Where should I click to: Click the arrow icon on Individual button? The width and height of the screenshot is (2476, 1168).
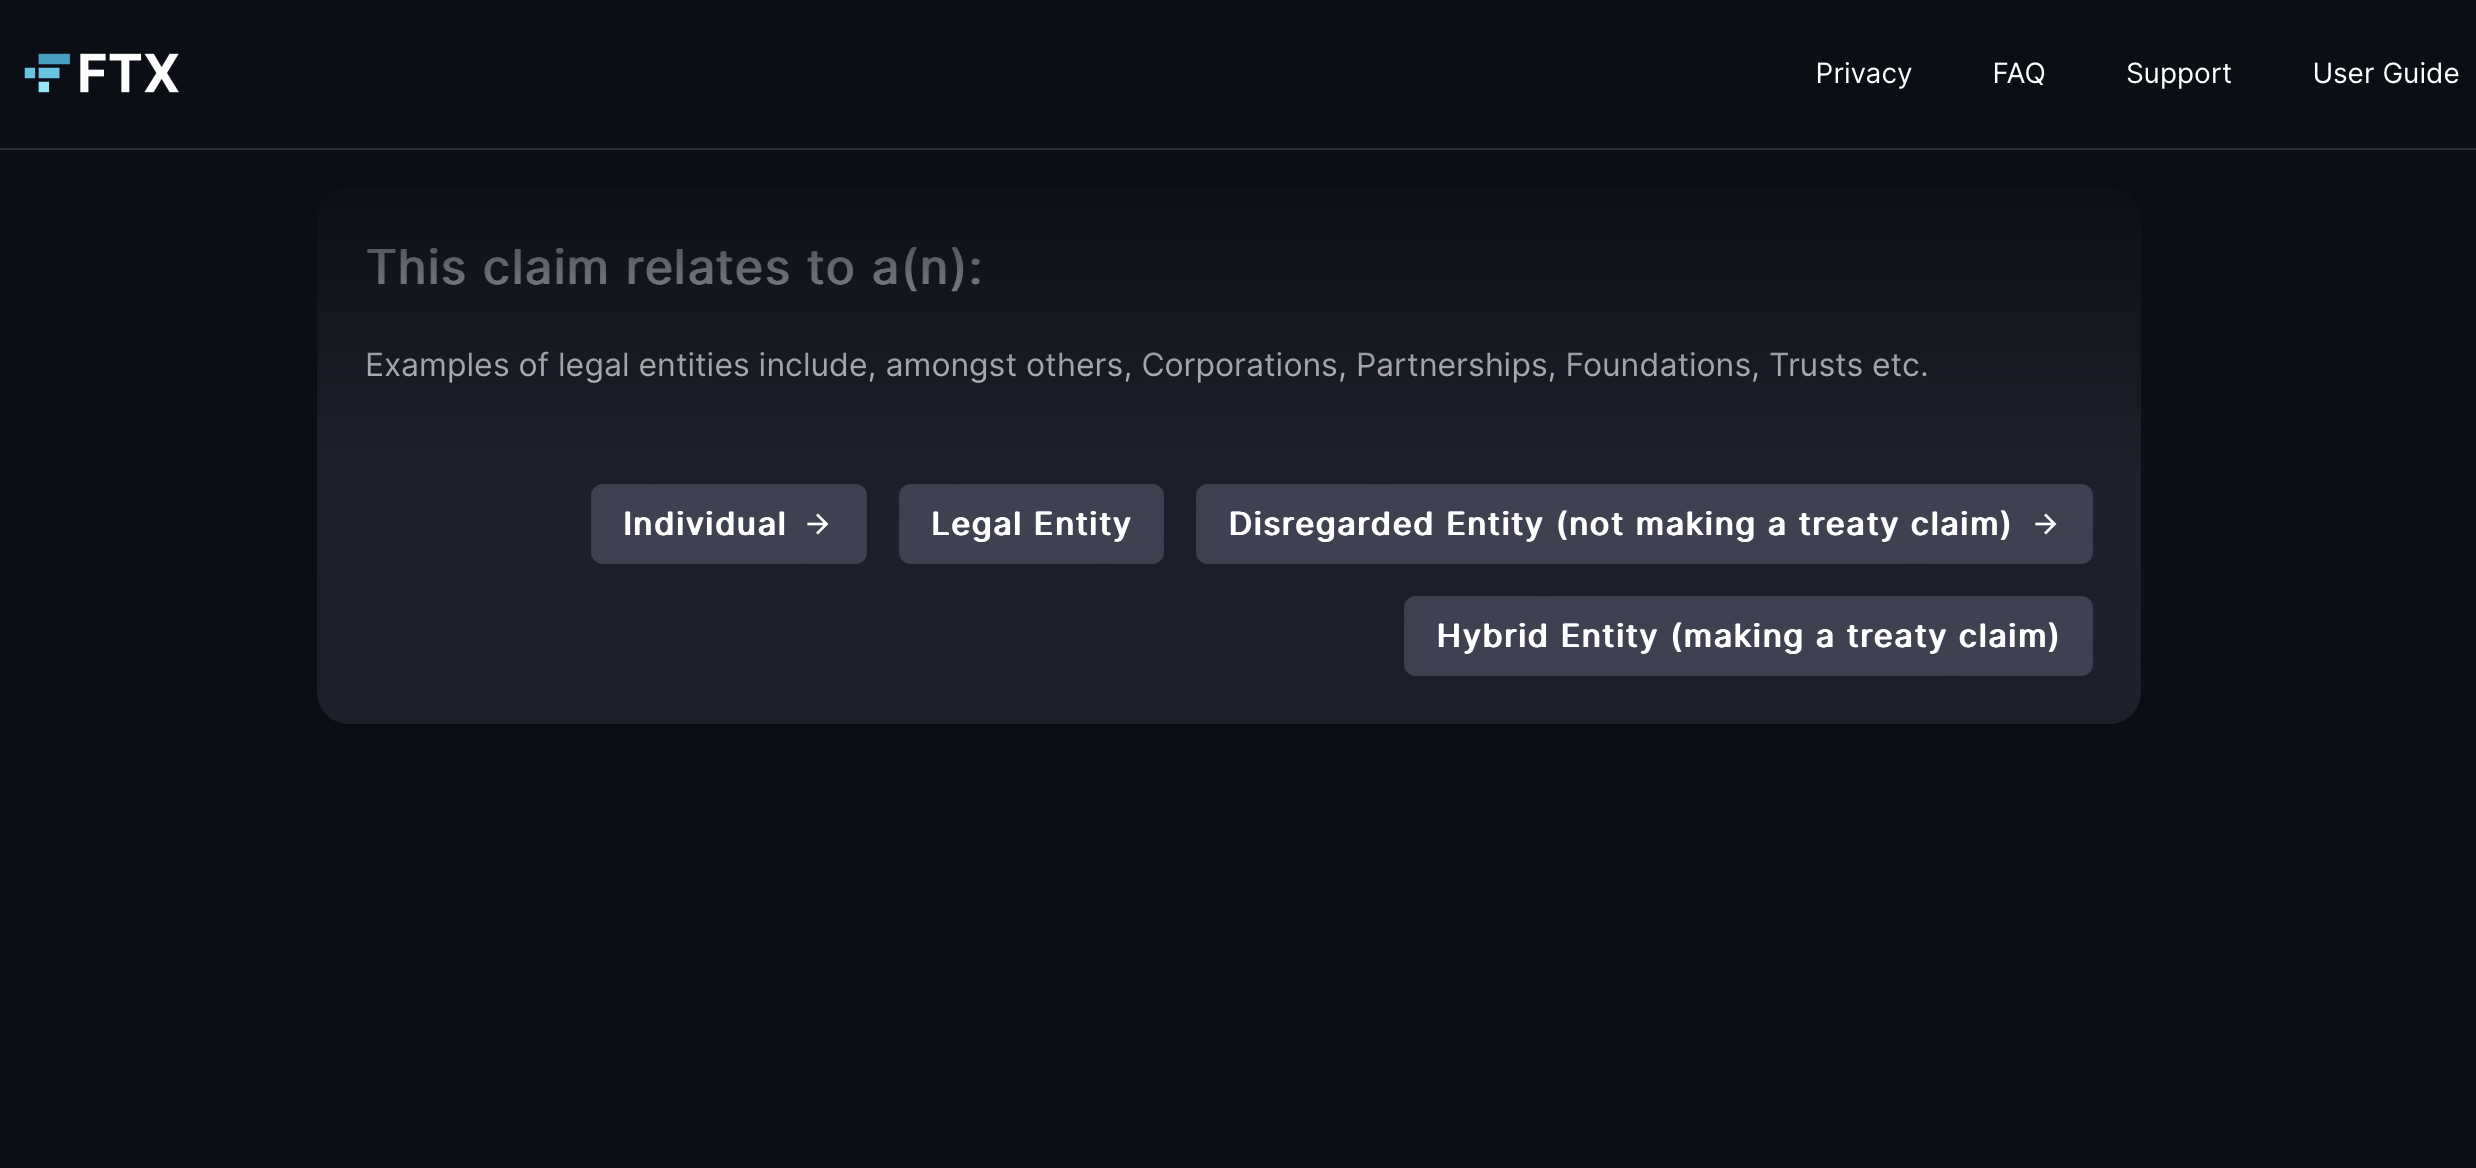818,524
